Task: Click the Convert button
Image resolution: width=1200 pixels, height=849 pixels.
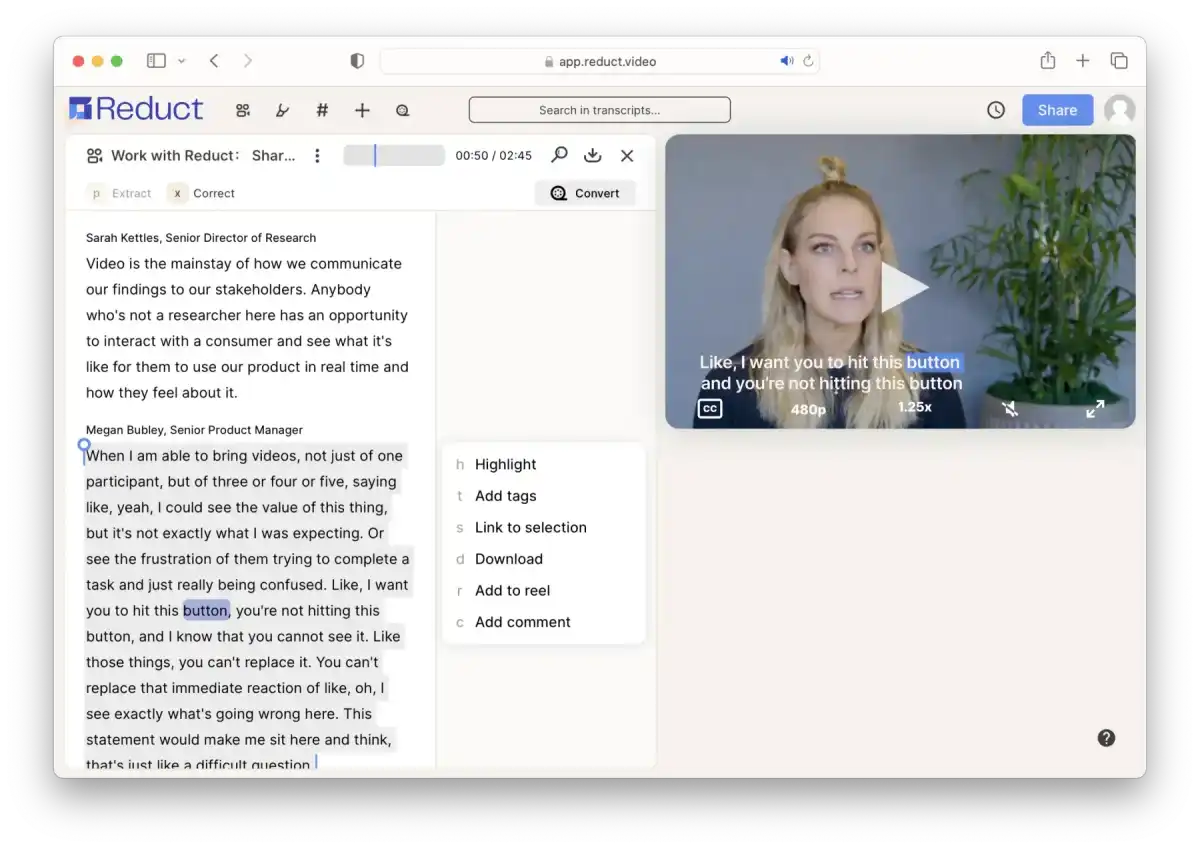Action: pos(585,193)
